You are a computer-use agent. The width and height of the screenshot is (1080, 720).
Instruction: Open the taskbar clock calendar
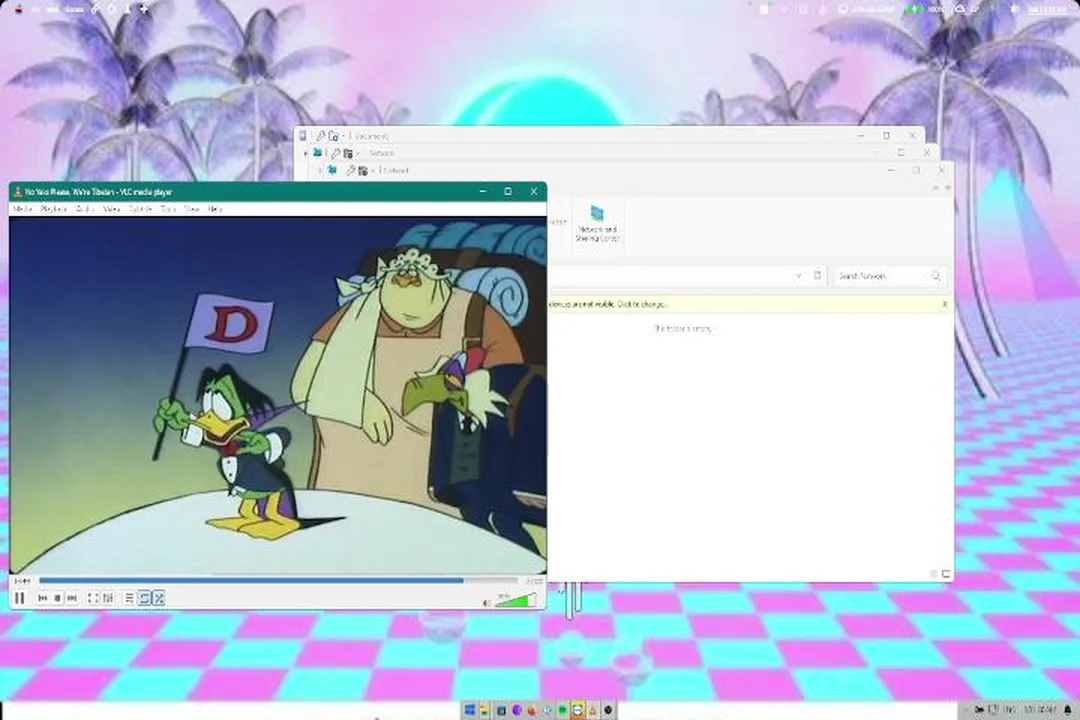[x=1040, y=710]
